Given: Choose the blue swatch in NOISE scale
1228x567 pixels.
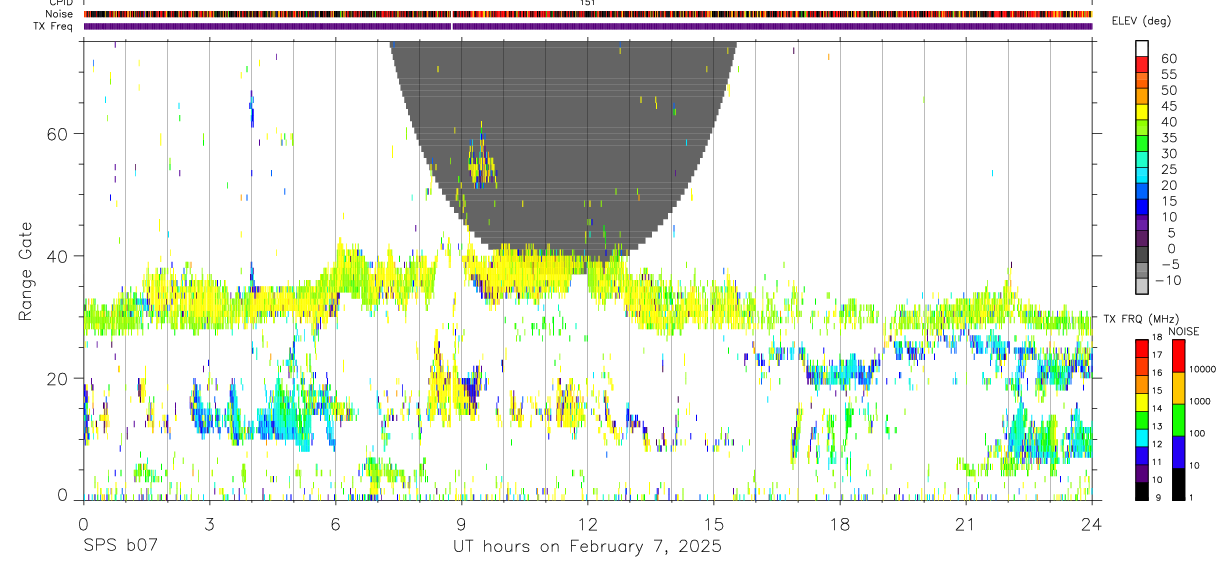Looking at the screenshot, I should (x=1178, y=451).
